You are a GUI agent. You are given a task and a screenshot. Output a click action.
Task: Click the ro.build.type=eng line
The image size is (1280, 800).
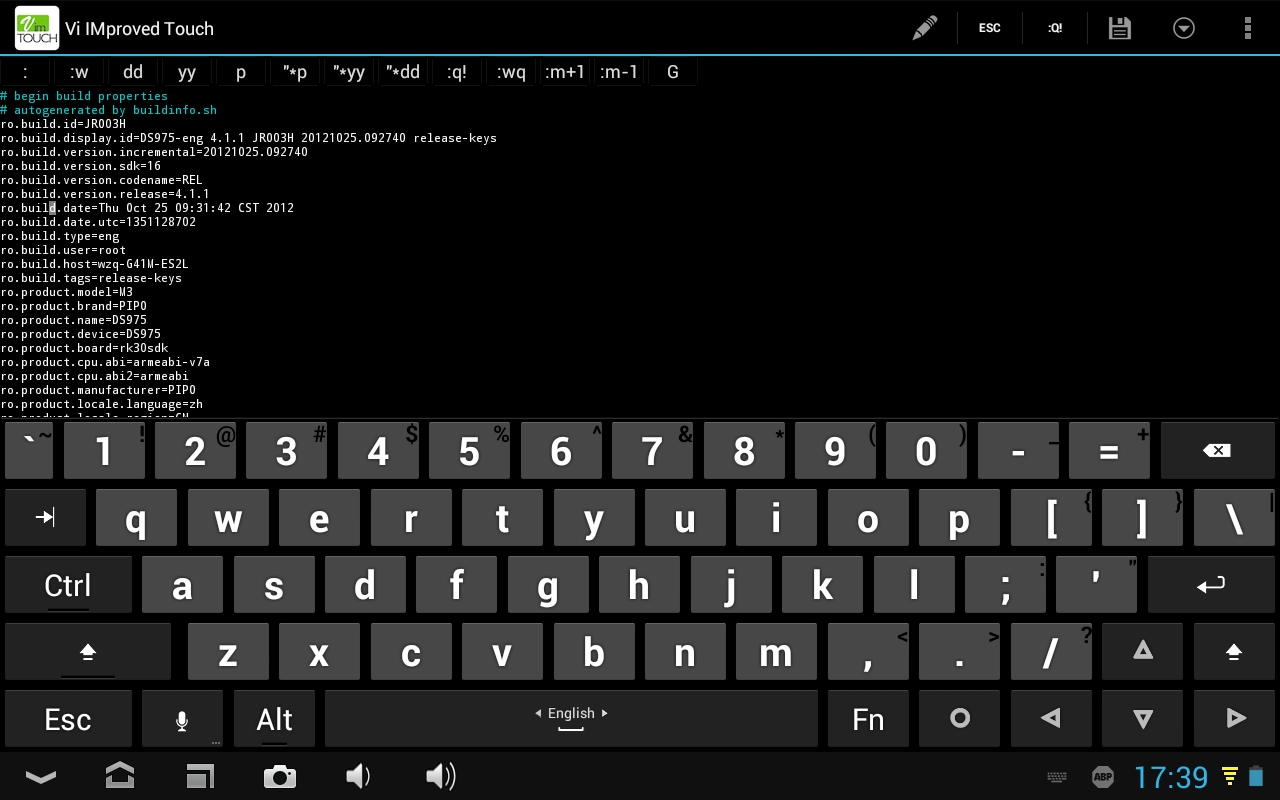point(60,236)
